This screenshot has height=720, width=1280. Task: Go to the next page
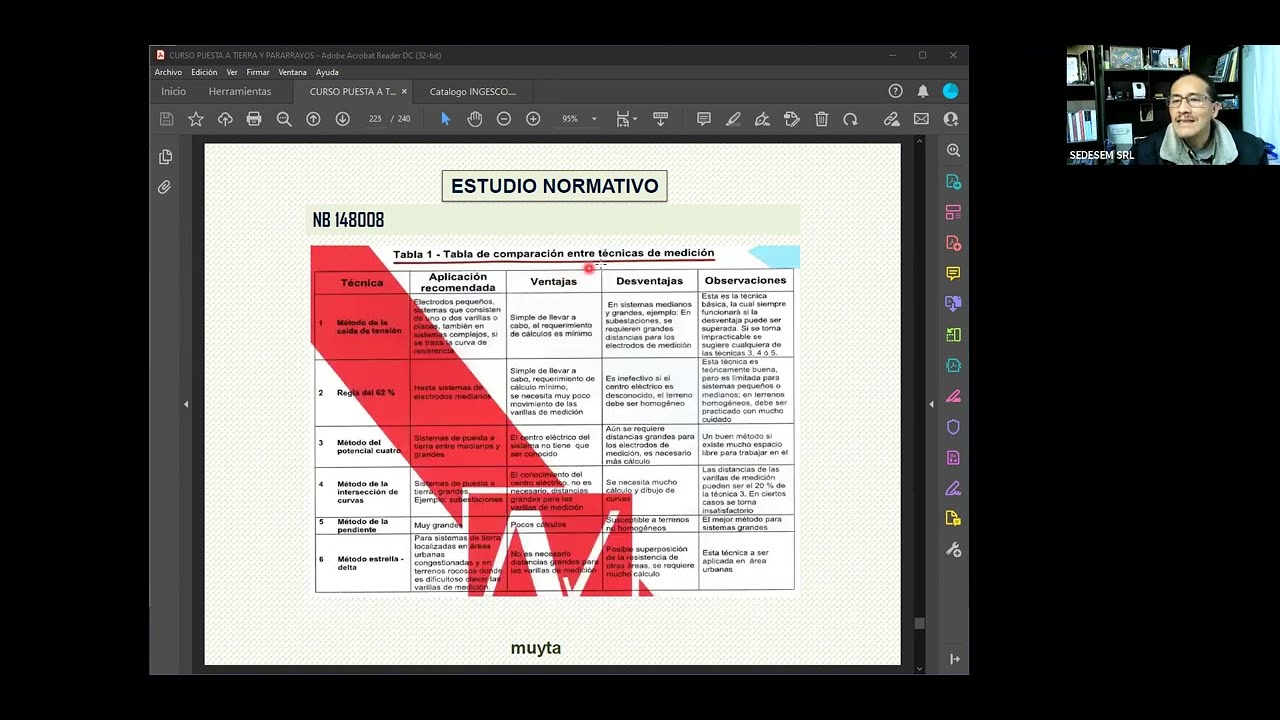[x=342, y=119]
